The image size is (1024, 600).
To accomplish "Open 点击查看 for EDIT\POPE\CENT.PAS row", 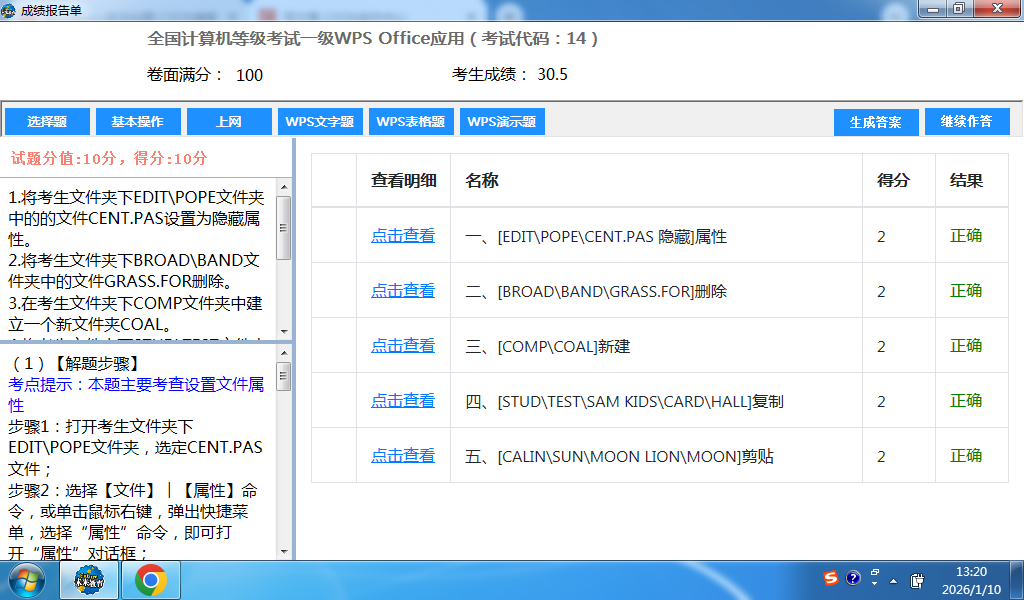I will point(403,236).
